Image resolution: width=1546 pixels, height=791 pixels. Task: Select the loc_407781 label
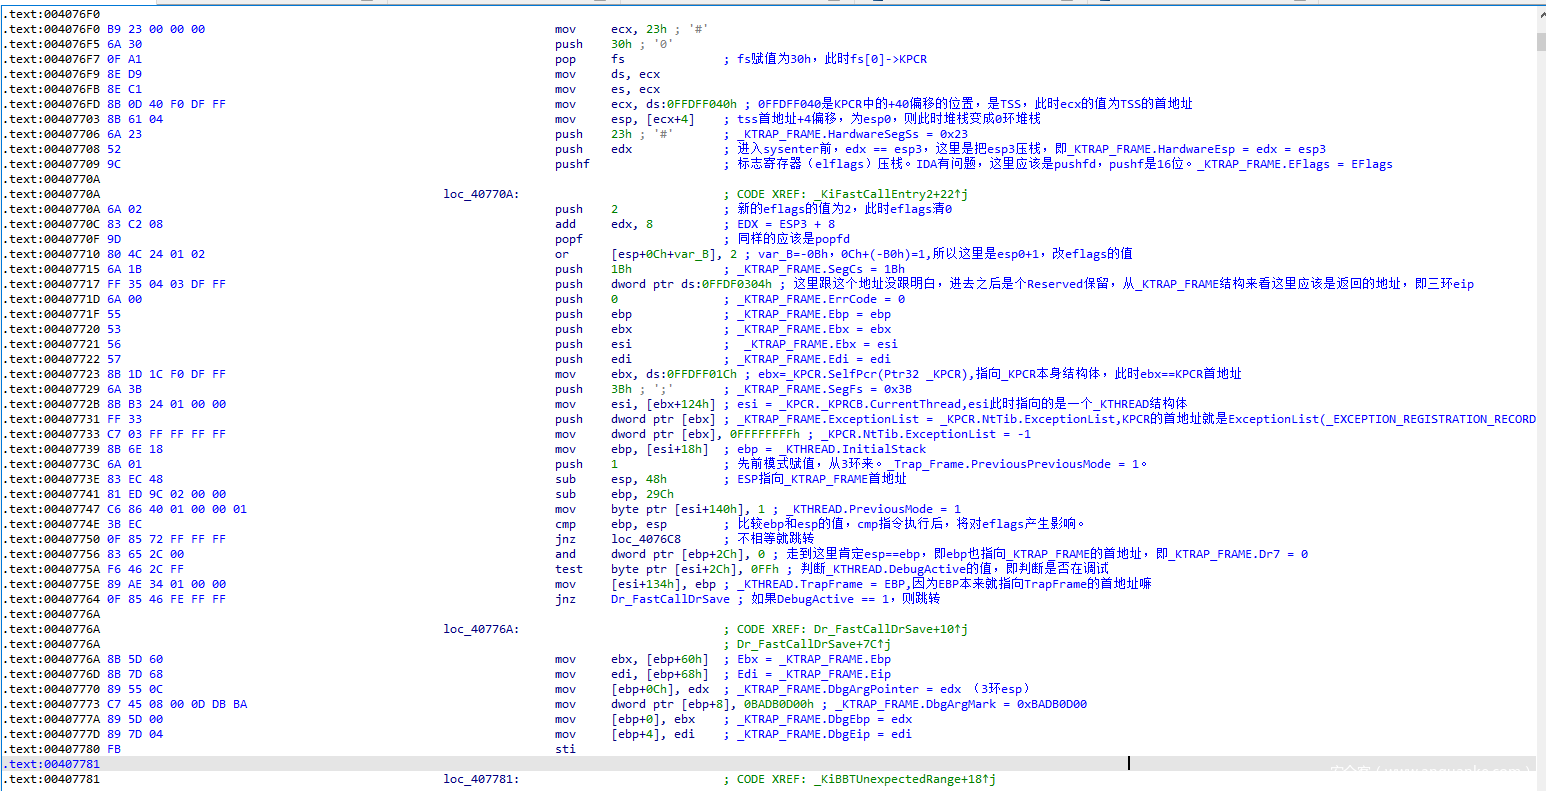481,779
